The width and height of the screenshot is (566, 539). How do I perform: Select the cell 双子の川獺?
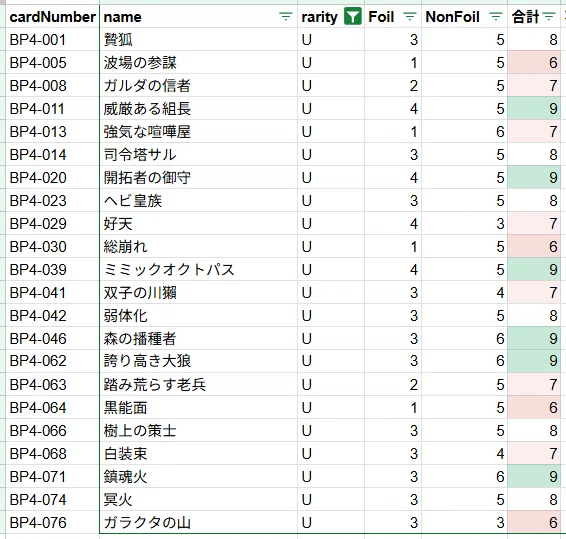[x=198, y=293]
